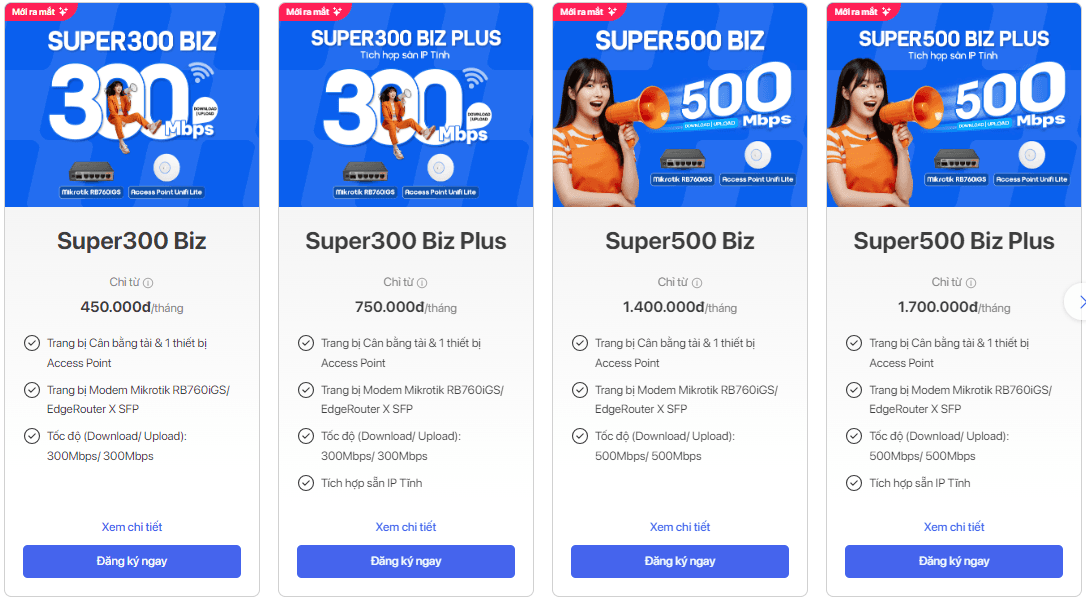Click the IP Tĩnh checkmark icon in Super500 Biz Plus
The image size is (1086, 599).
pyautogui.click(x=854, y=483)
